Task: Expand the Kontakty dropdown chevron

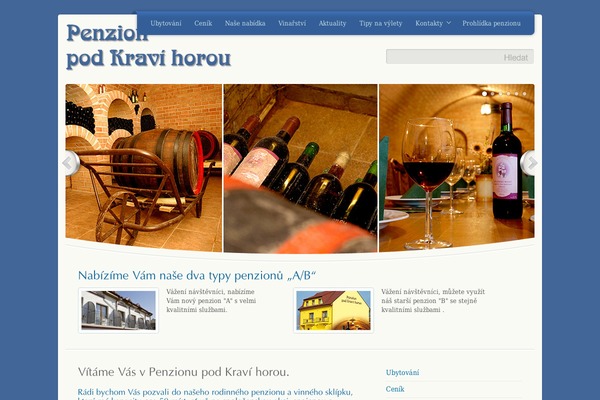Action: 449,23
